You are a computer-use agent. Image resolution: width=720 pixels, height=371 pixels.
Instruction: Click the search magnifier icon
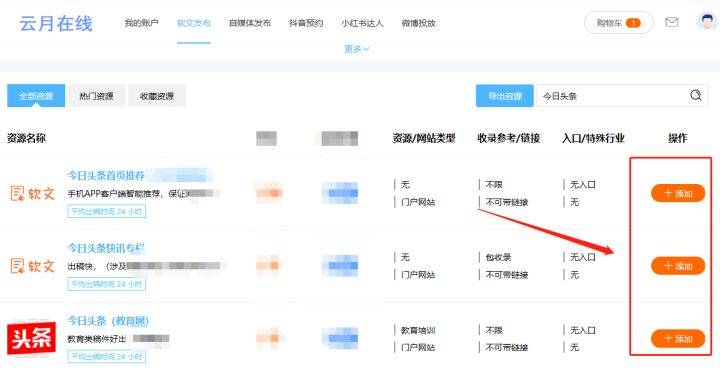(696, 96)
